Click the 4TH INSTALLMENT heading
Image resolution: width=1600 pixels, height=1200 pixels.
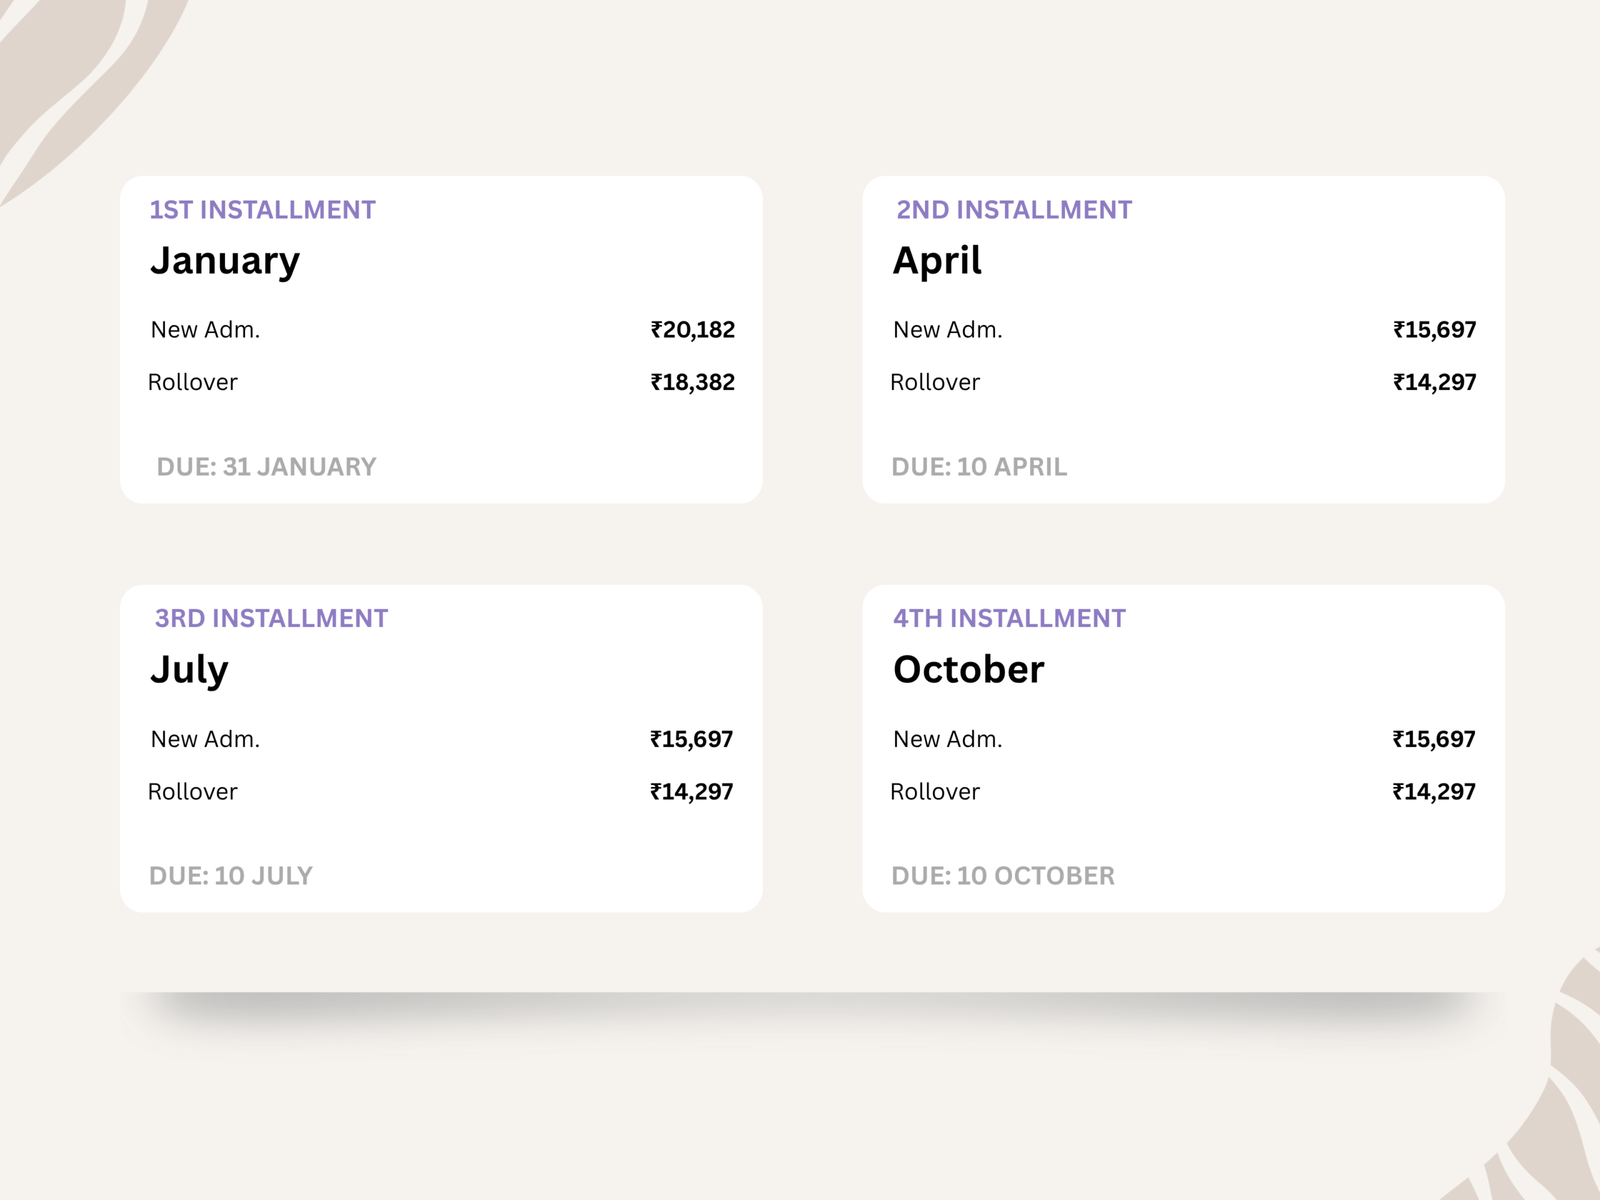(x=1009, y=619)
